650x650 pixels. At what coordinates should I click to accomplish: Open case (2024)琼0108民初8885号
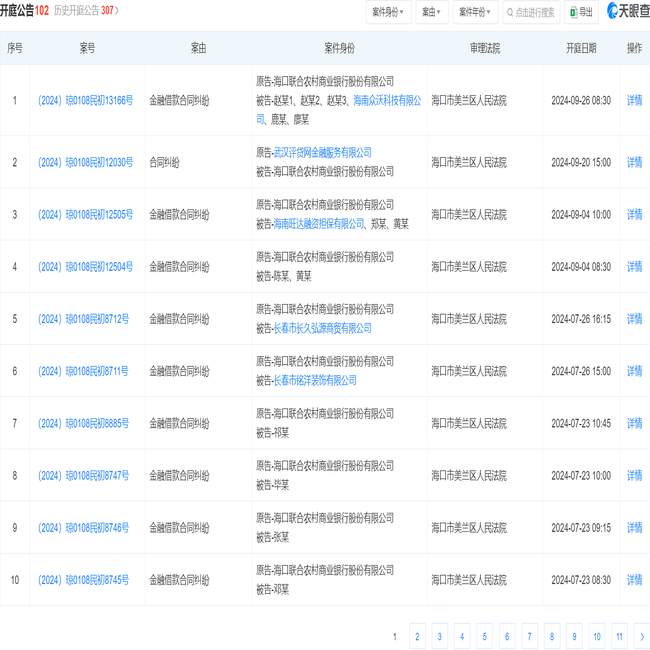point(83,423)
